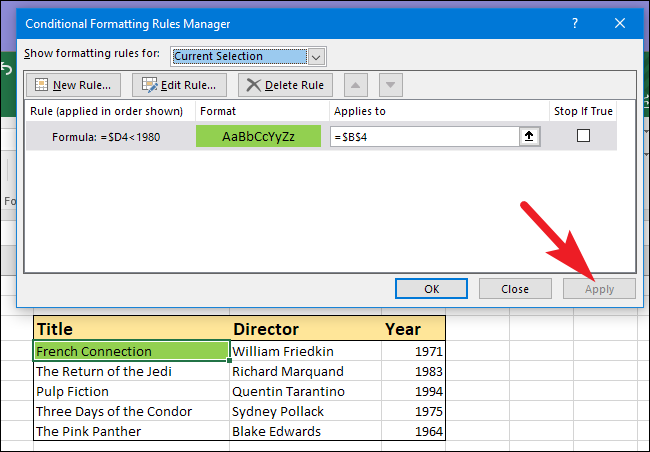Screen dimensions: 650x452
Task: Select the 1983 year cell
Action: pos(413,371)
